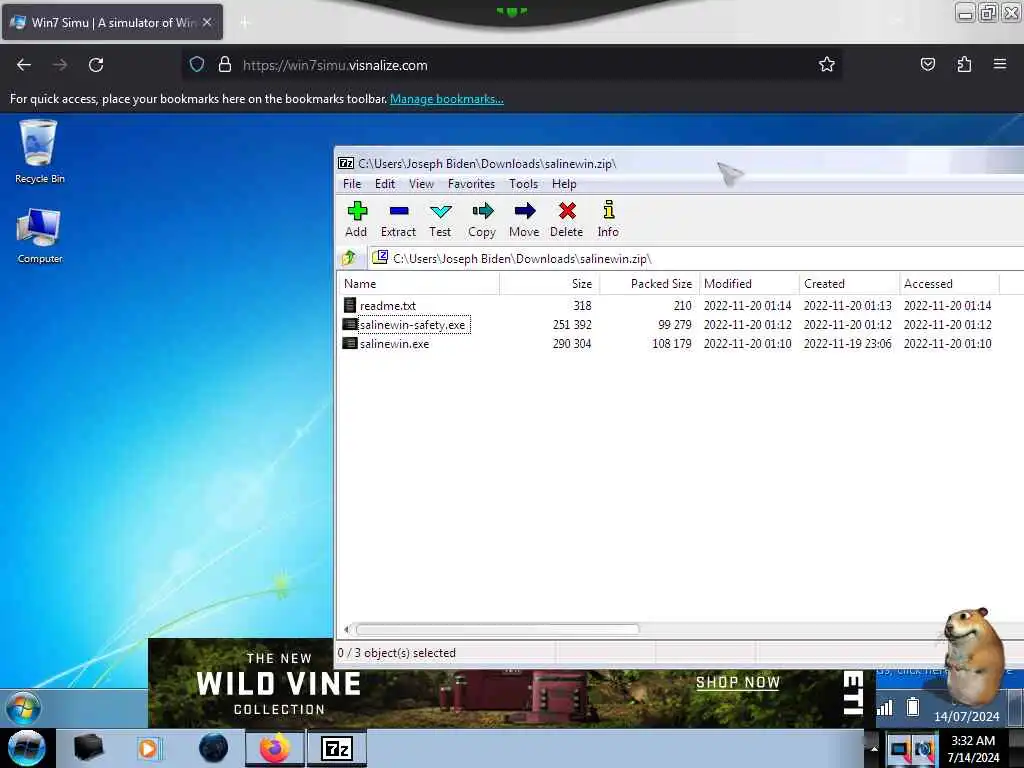
Task: Open the File menu
Action: (352, 184)
